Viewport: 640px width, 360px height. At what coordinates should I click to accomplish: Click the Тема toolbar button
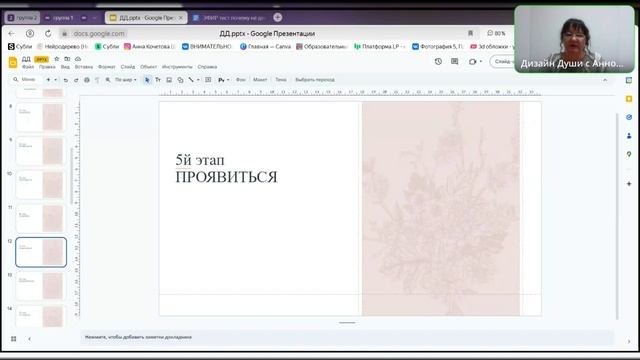[x=281, y=80]
